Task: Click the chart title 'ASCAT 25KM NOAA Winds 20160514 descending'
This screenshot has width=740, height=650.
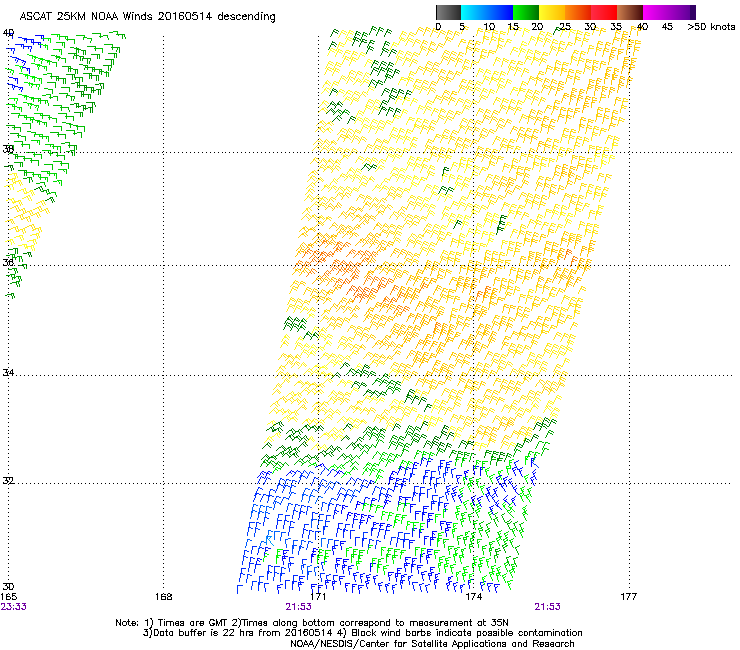Action: [x=147, y=17]
